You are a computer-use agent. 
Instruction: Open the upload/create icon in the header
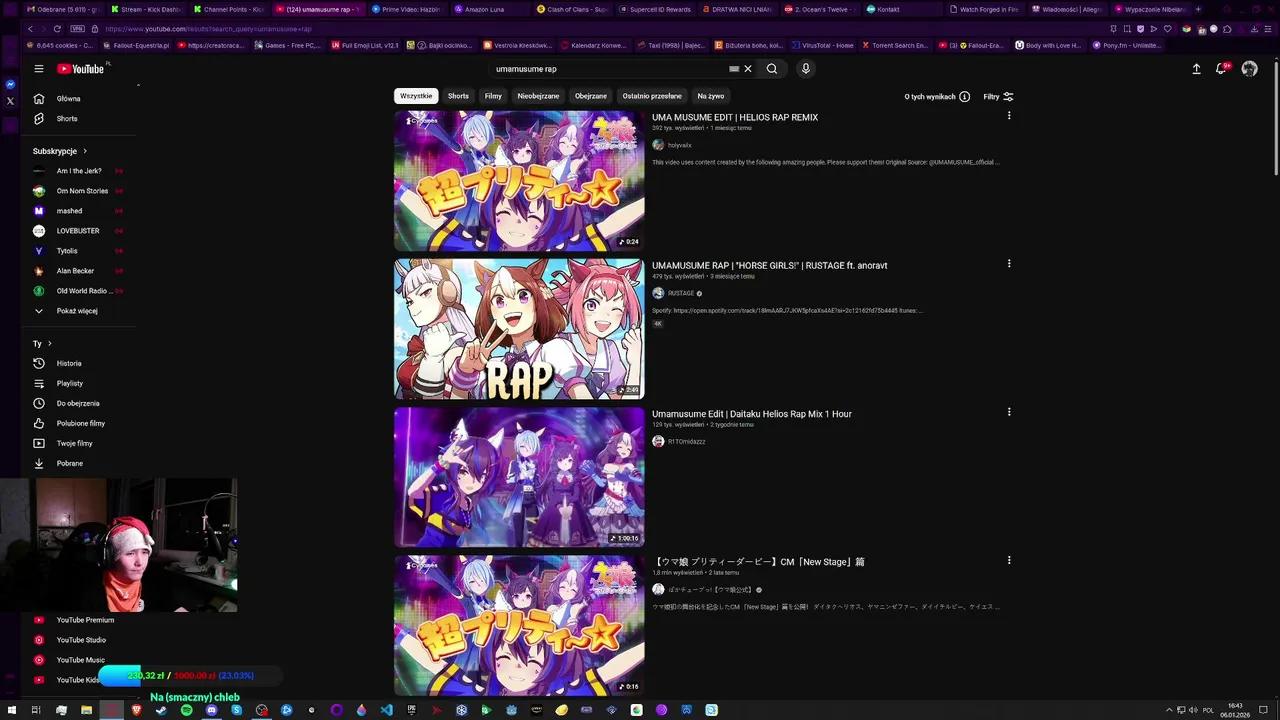point(1196,69)
